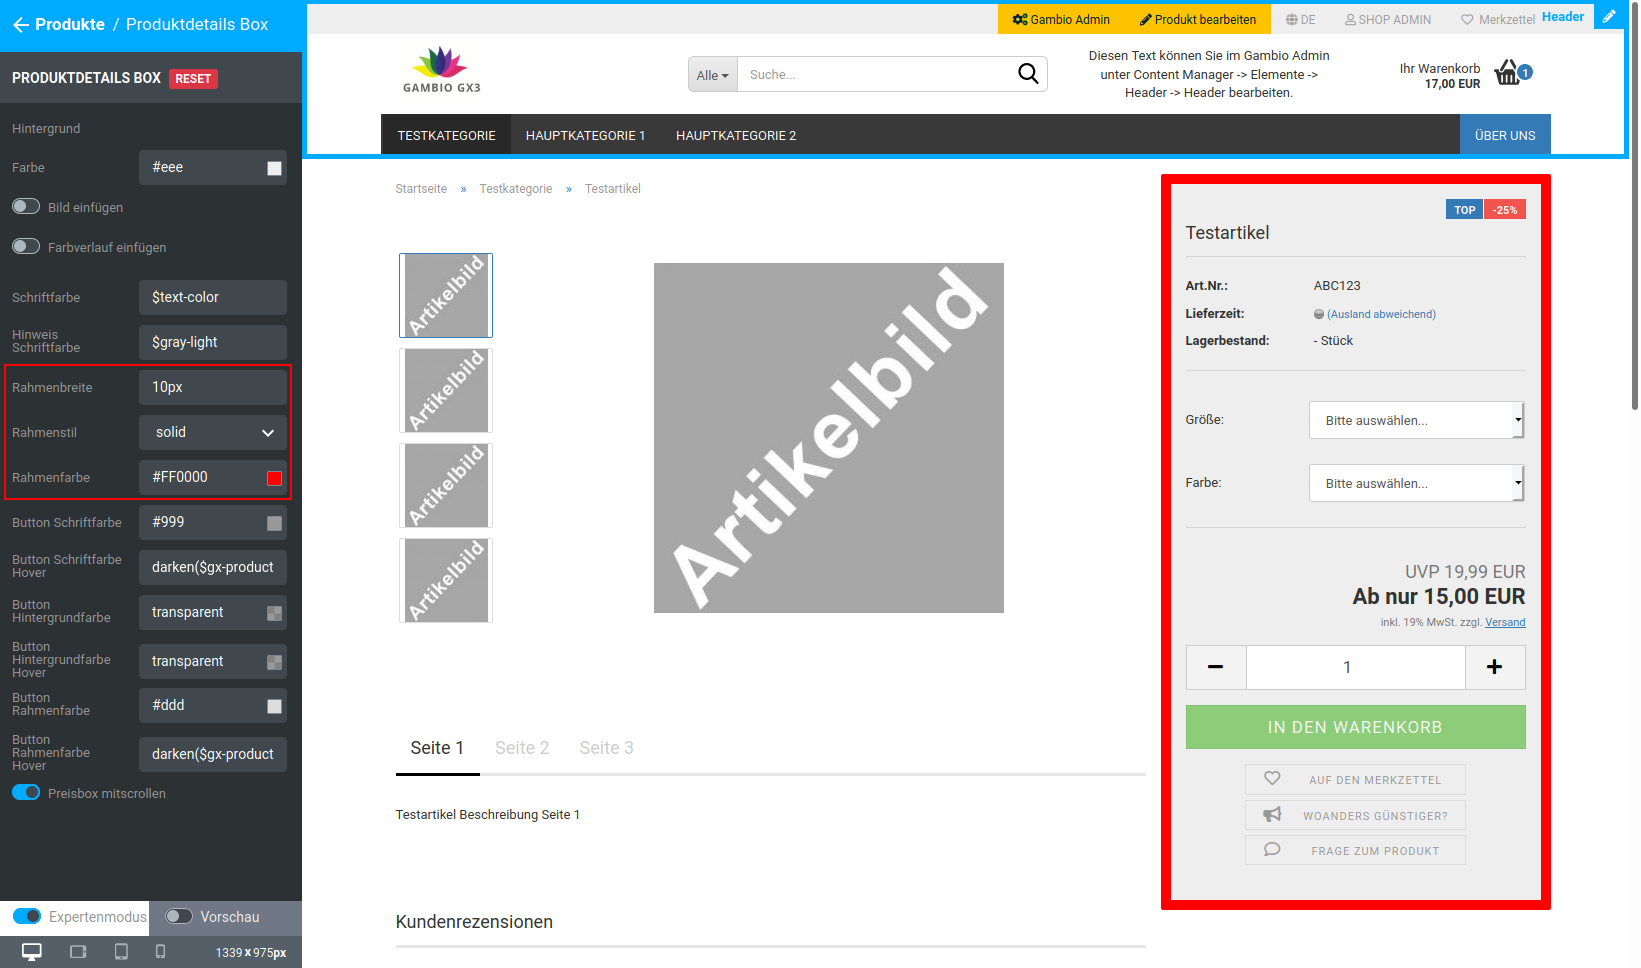The image size is (1641, 968).
Task: Click the pencil icon next to Header
Action: coord(1609,16)
